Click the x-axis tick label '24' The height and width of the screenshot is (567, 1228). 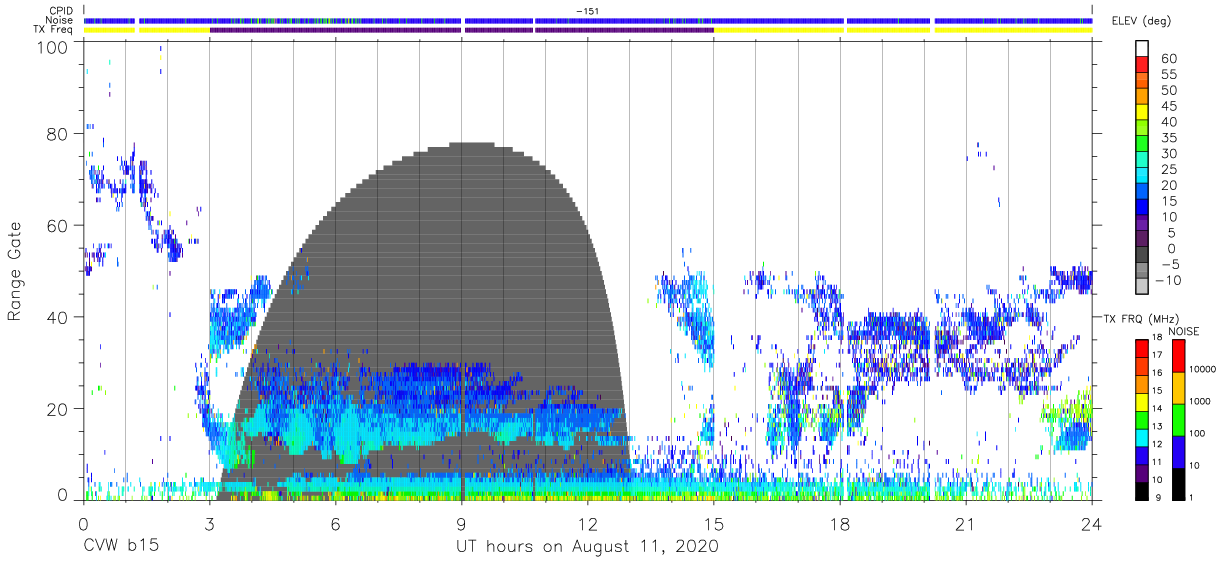pyautogui.click(x=1091, y=524)
